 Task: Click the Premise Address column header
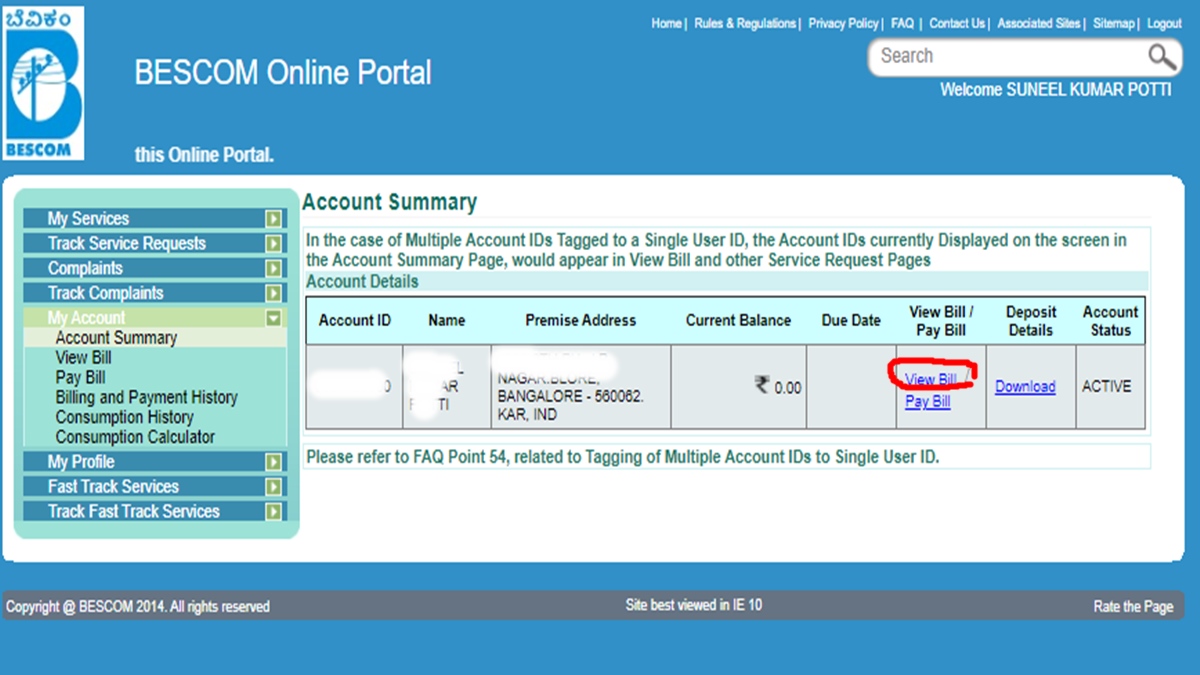pyautogui.click(x=581, y=321)
